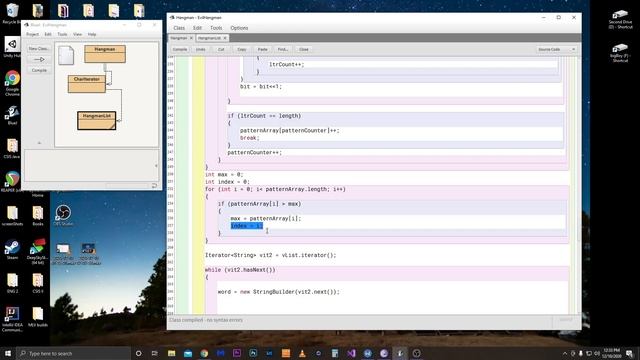Switch to the Hangman editor tab
The image size is (640, 360).
[178, 38]
